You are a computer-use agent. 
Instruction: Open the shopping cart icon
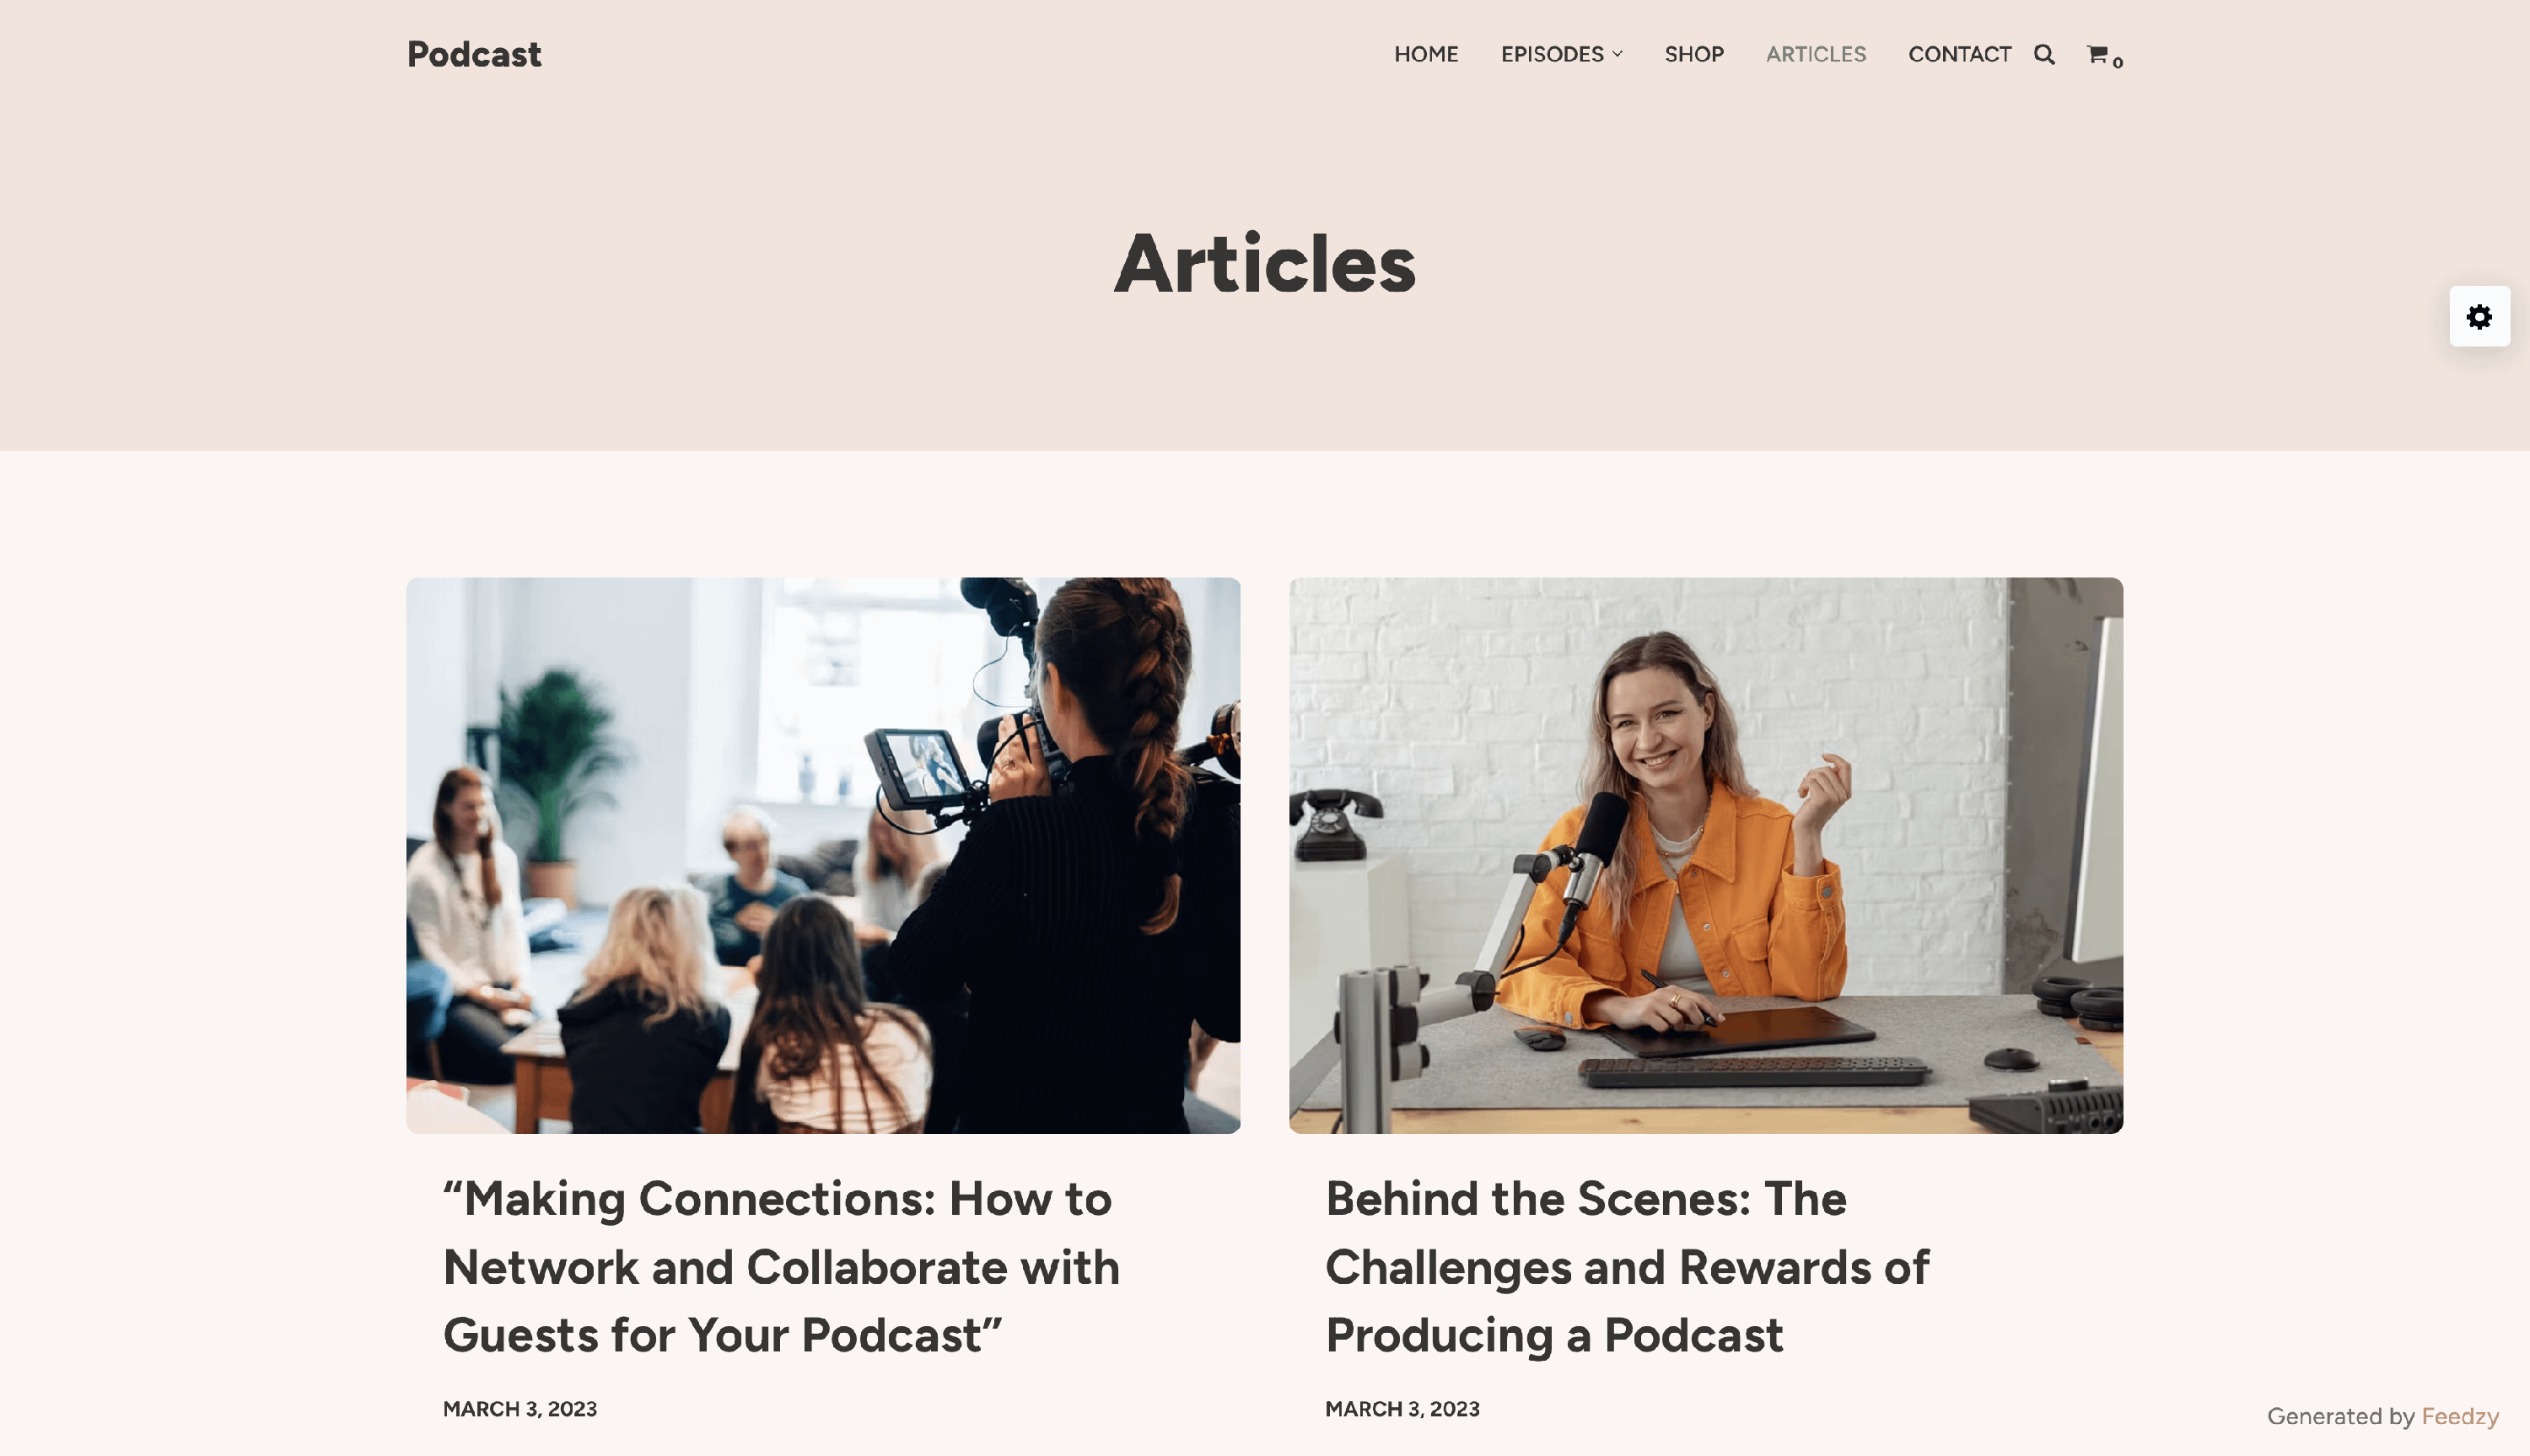click(x=2097, y=54)
